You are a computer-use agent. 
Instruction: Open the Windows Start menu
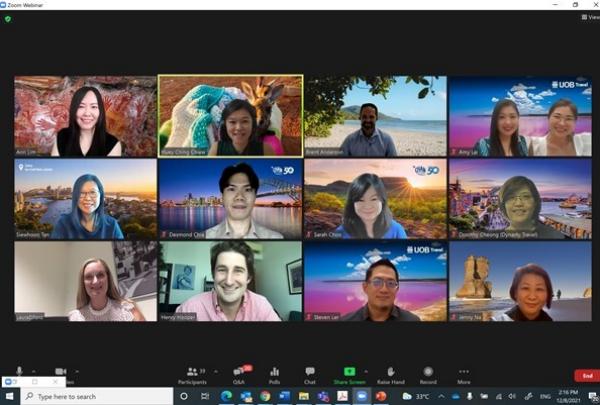pyautogui.click(x=9, y=396)
